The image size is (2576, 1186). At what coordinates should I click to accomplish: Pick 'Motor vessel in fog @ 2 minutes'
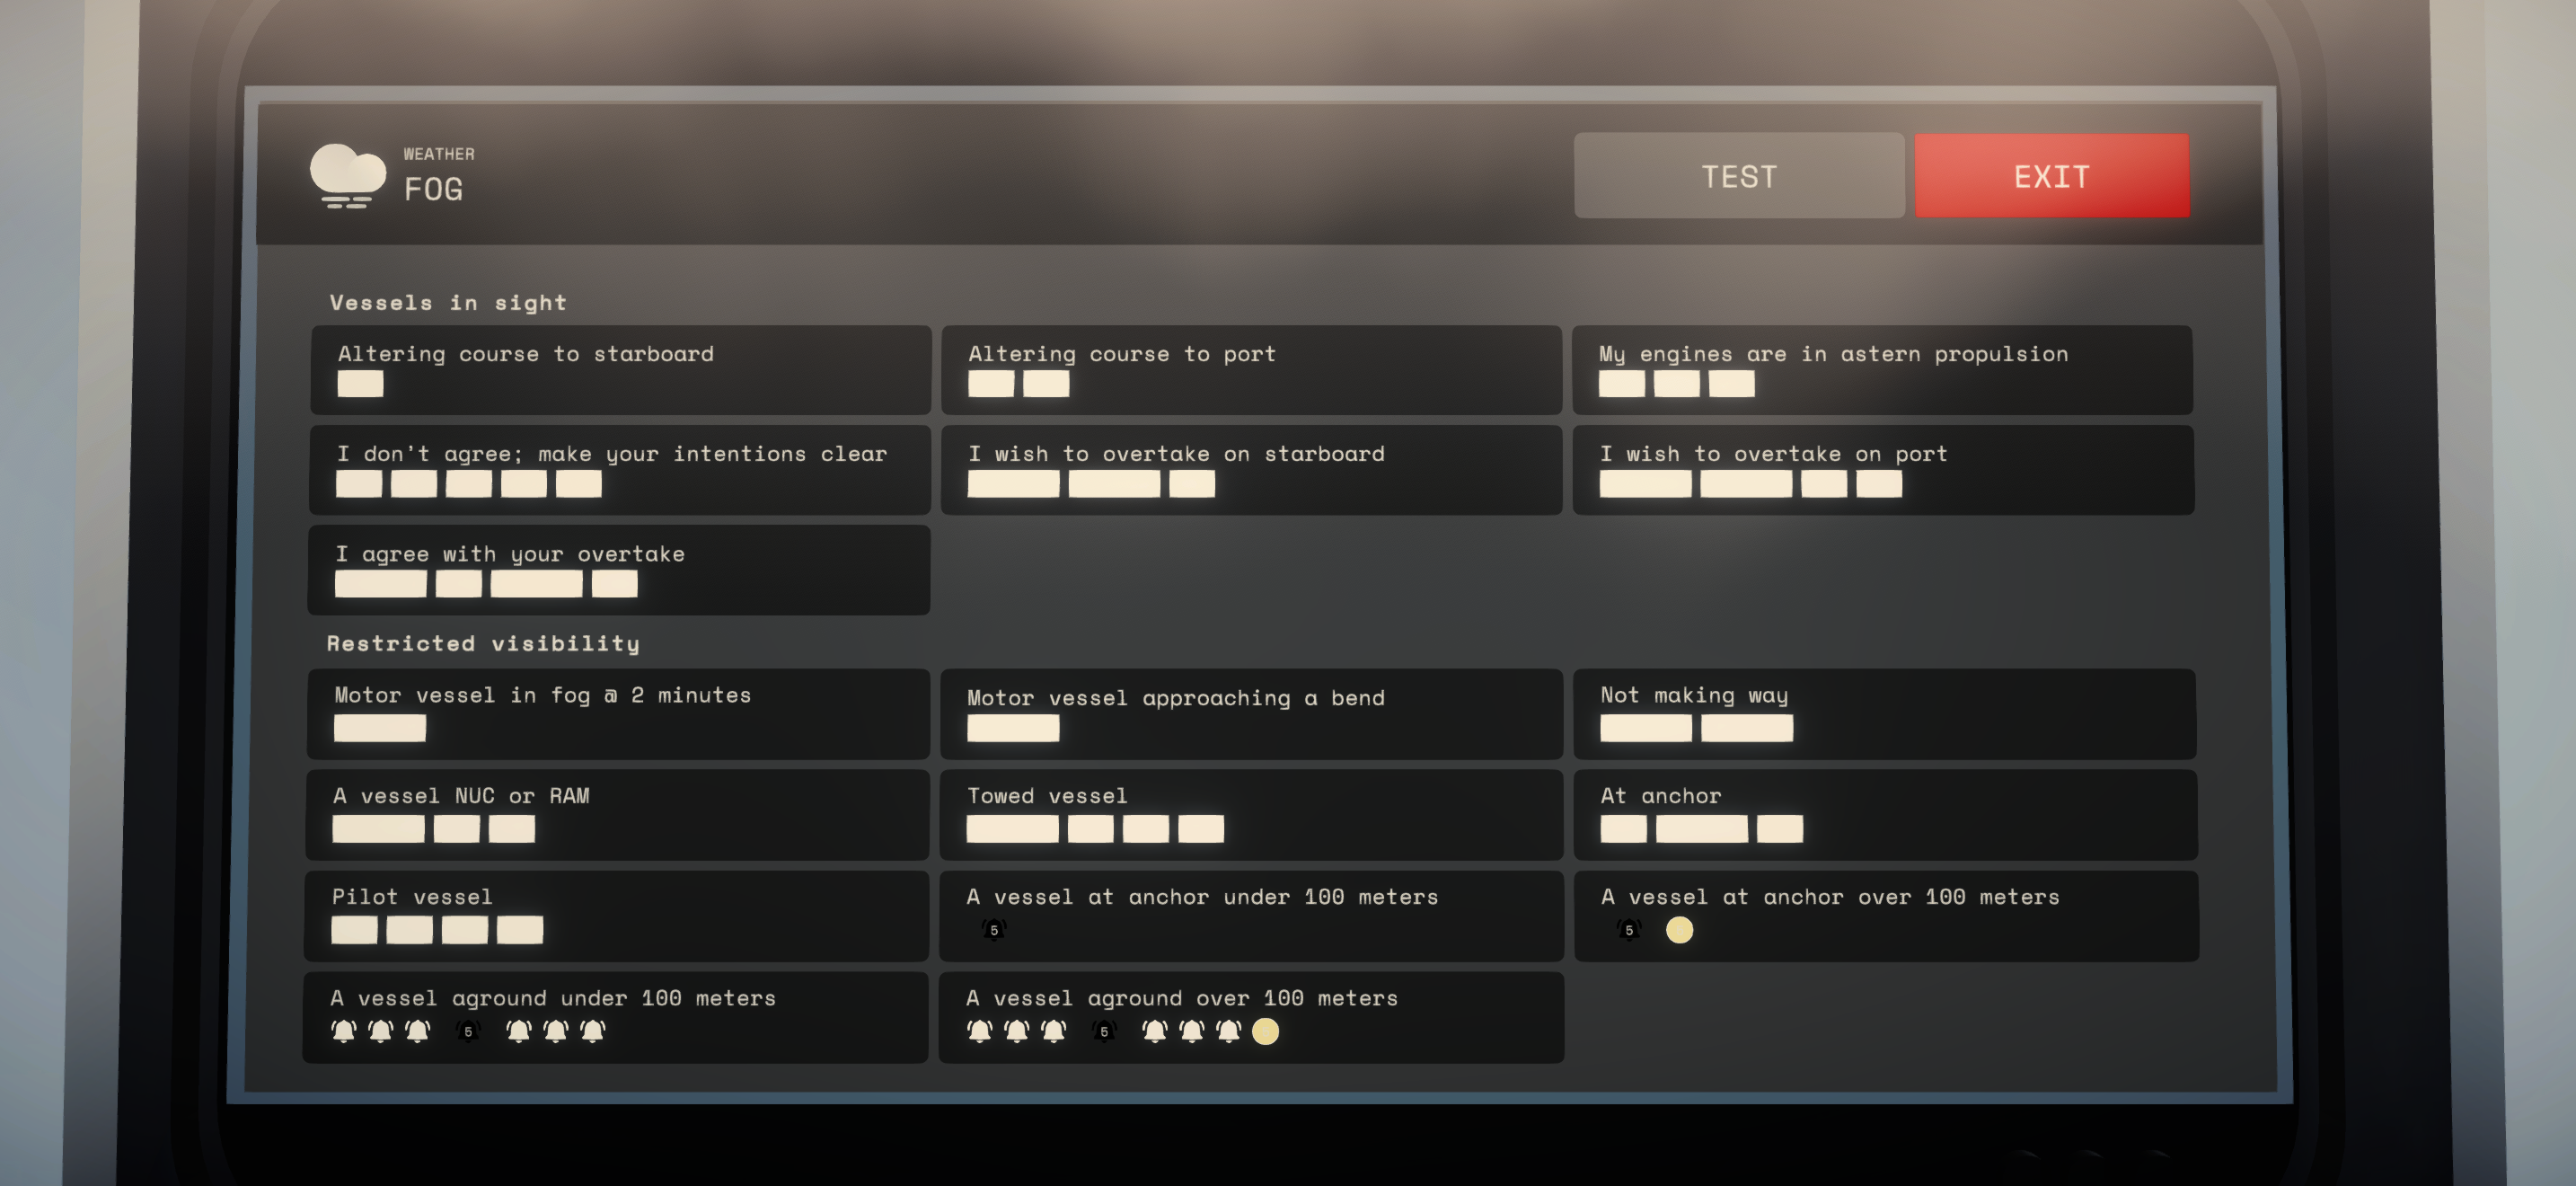[x=618, y=714]
